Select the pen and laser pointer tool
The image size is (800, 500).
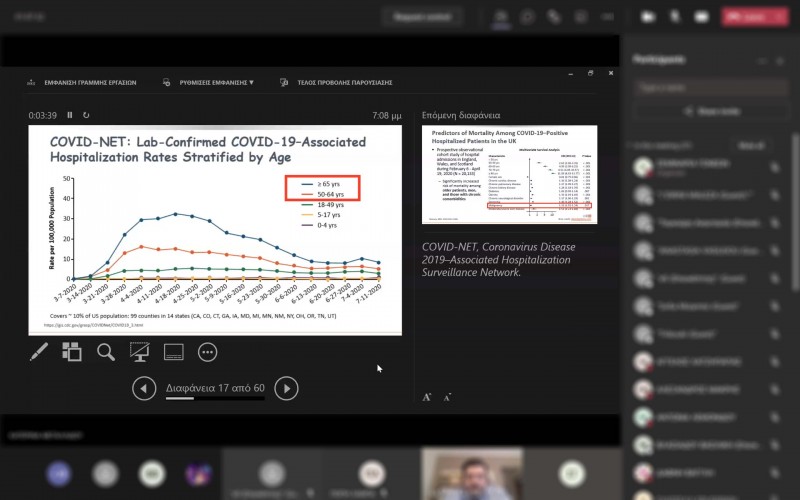point(38,351)
